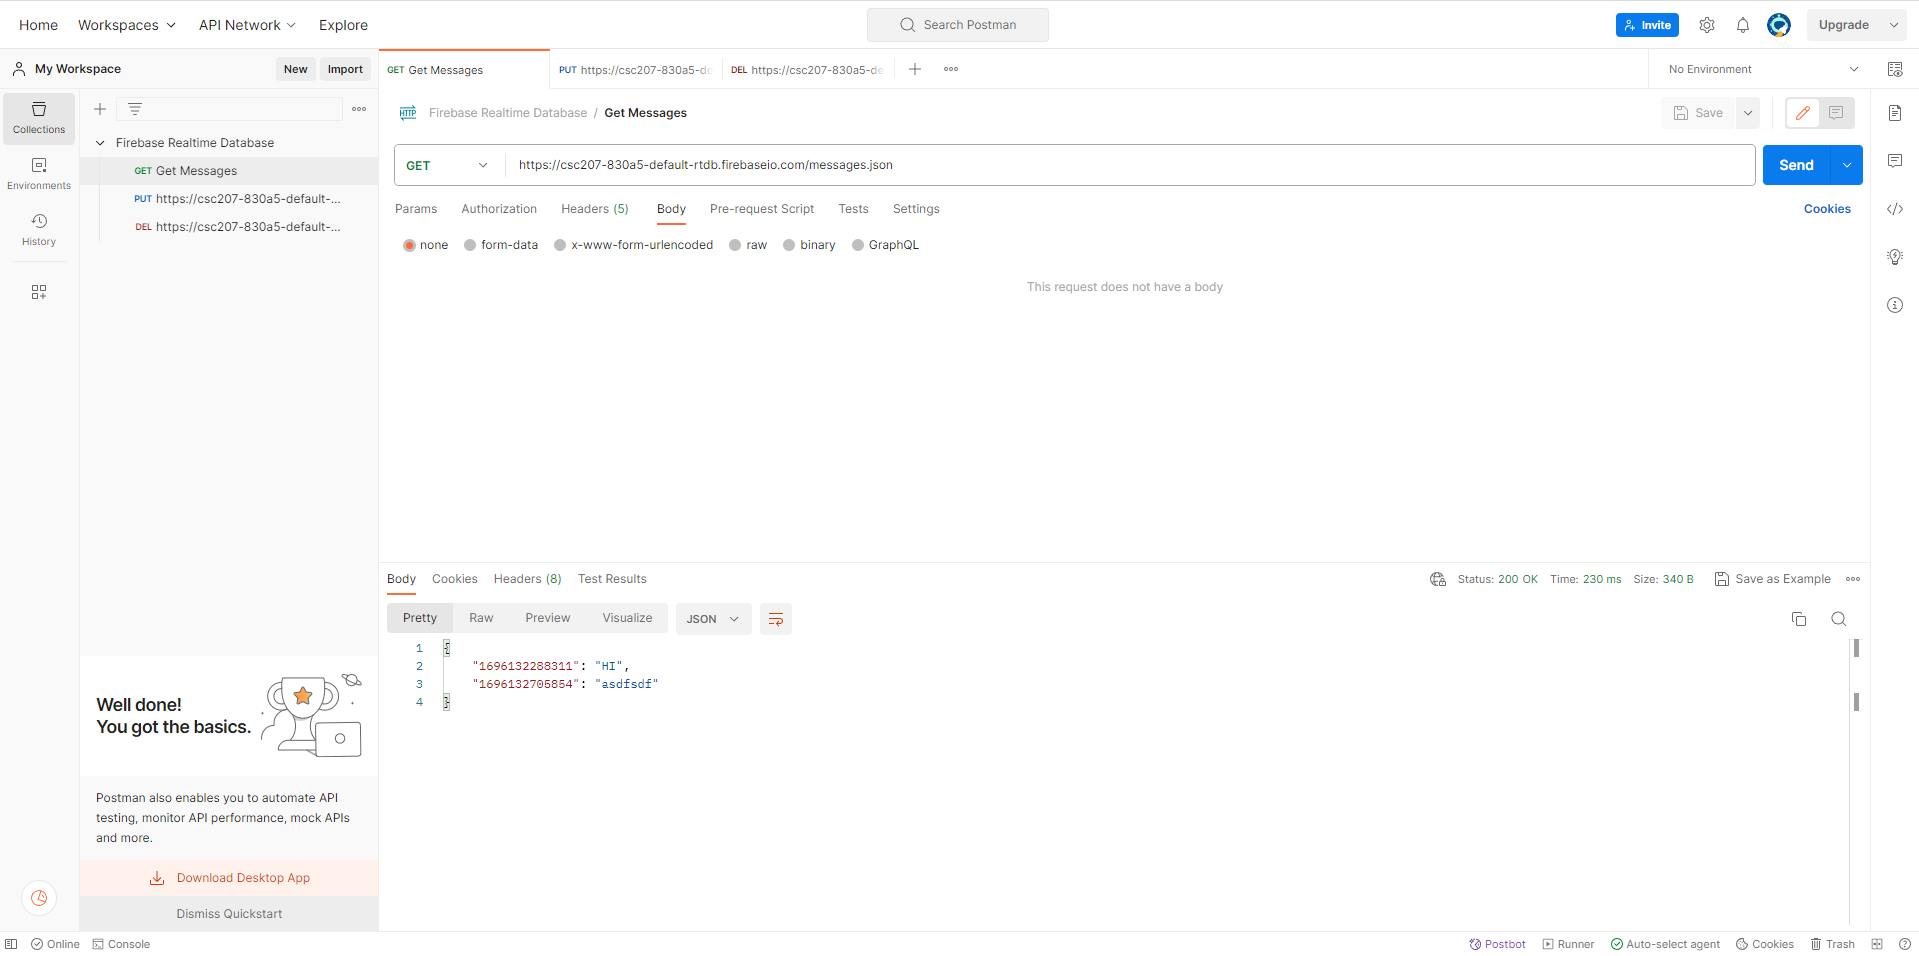
Task: Click the collections filter field
Action: click(230, 109)
